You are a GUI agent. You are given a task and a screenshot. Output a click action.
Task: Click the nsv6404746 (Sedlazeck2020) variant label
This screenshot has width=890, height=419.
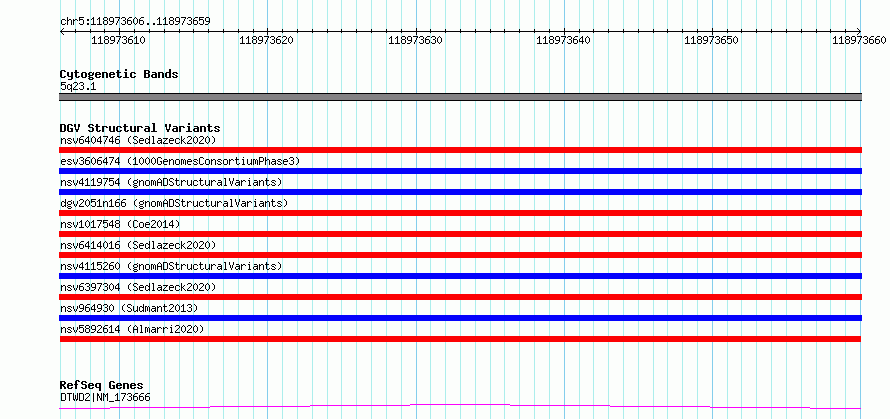point(138,140)
